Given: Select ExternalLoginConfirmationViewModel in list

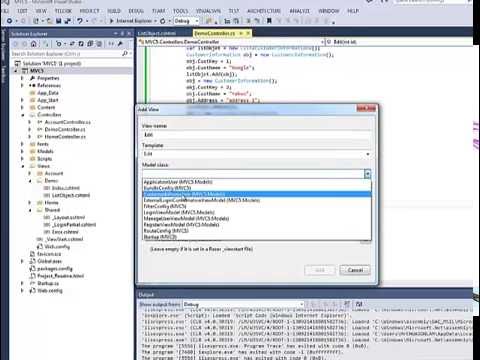Looking at the screenshot, I should click(x=257, y=200).
